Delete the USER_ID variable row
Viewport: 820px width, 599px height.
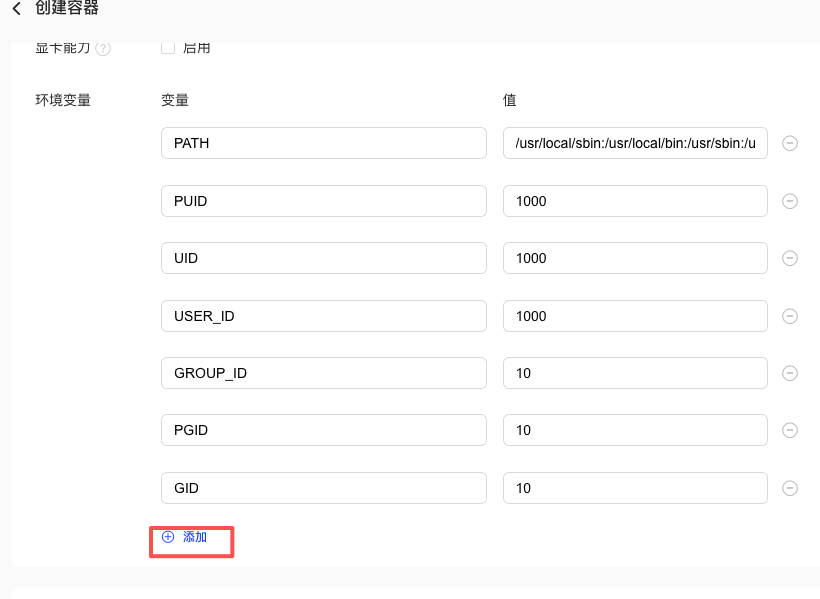(x=789, y=316)
